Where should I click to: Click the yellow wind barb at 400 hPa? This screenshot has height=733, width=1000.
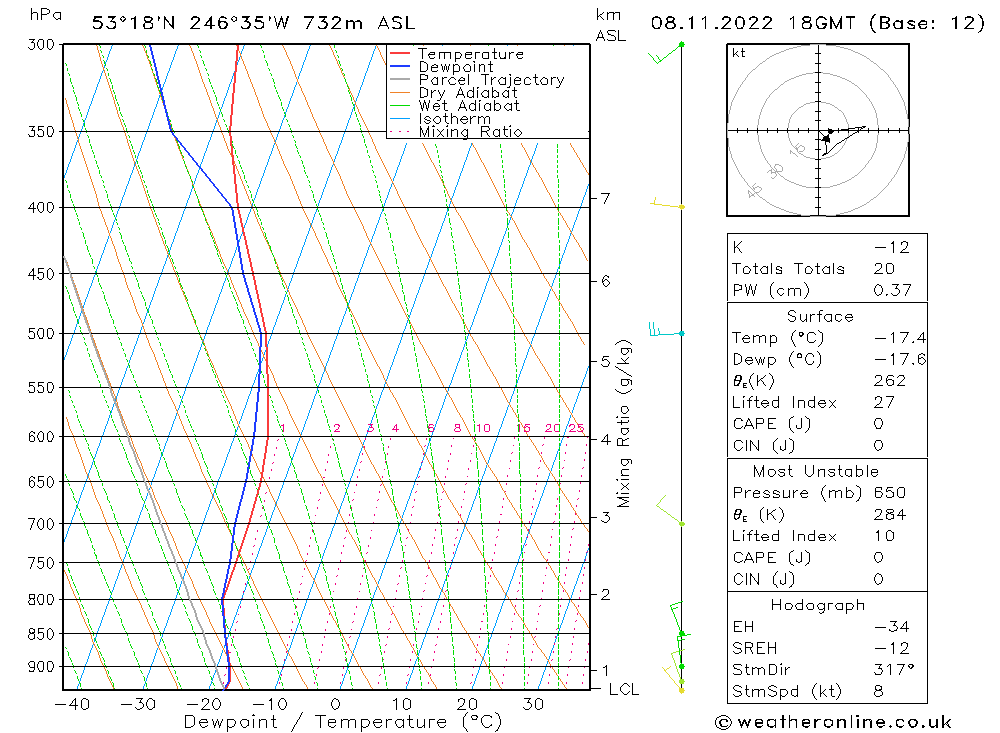[667, 204]
